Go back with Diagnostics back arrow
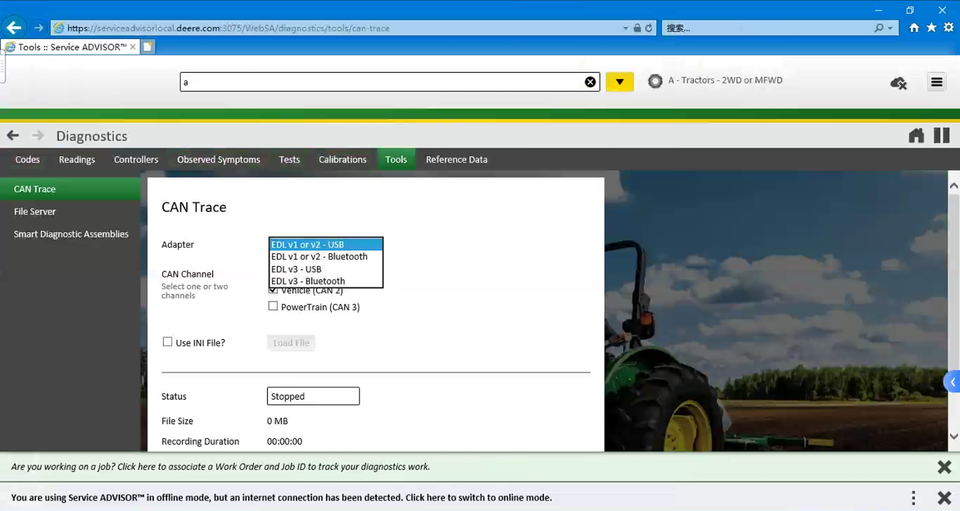The height and width of the screenshot is (511, 960). click(x=13, y=136)
